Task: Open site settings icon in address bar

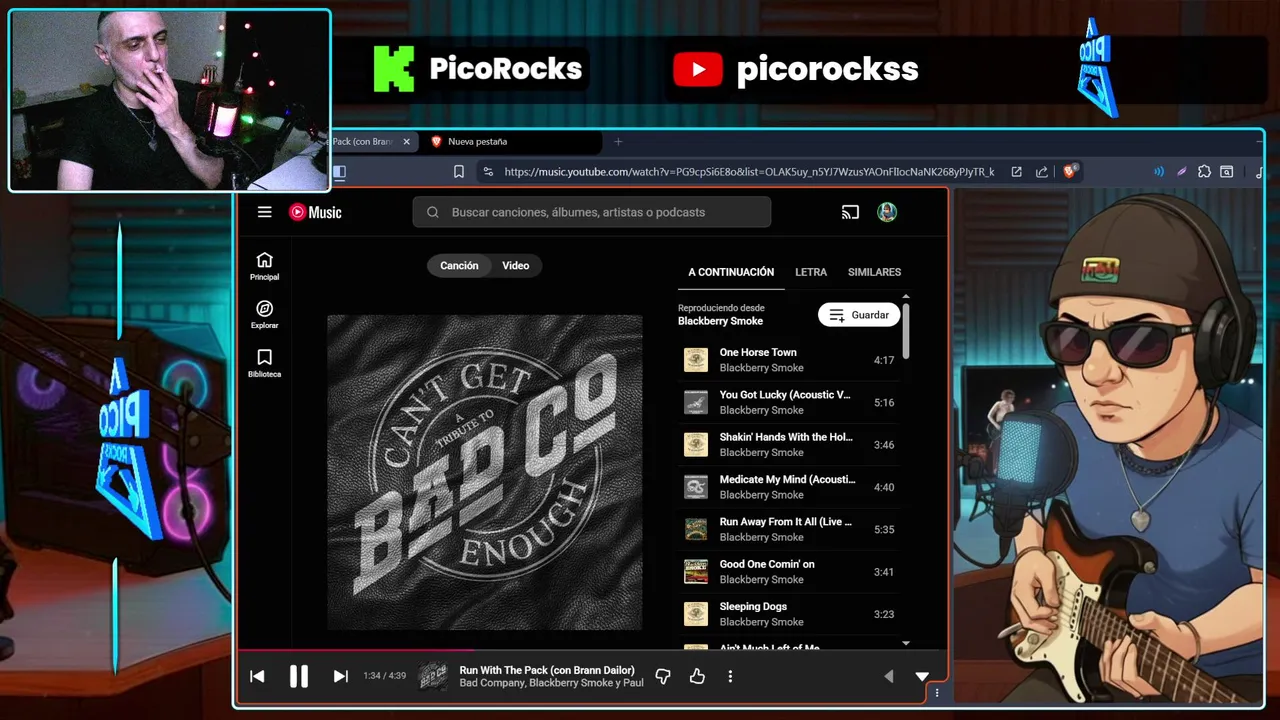Action: click(487, 172)
